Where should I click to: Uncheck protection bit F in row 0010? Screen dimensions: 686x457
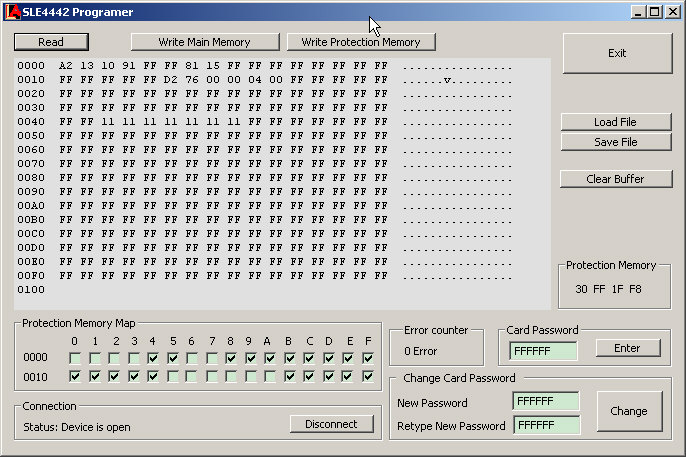coord(368,376)
